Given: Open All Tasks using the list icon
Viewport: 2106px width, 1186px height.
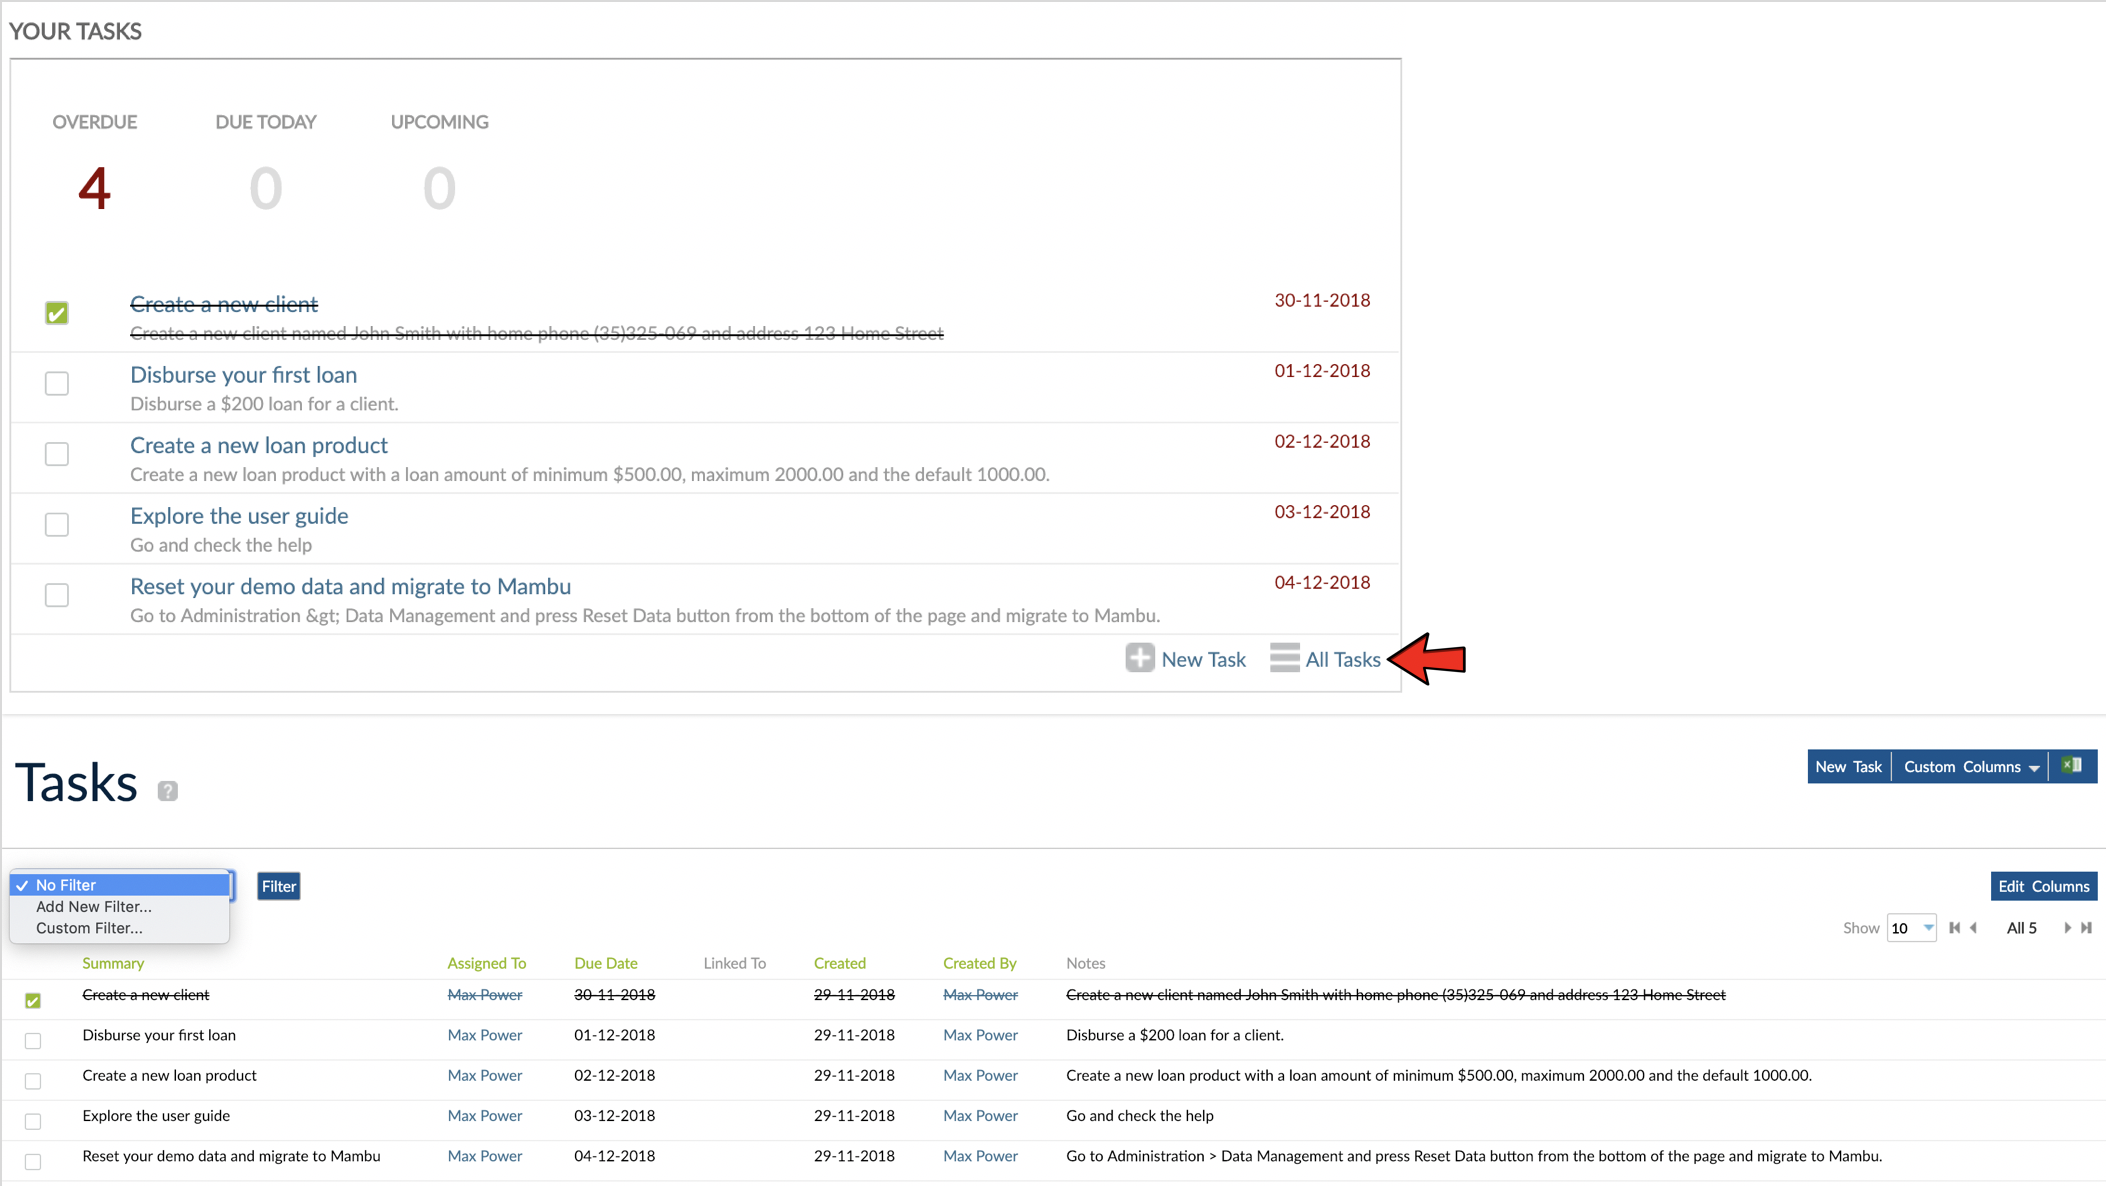Looking at the screenshot, I should pos(1284,658).
